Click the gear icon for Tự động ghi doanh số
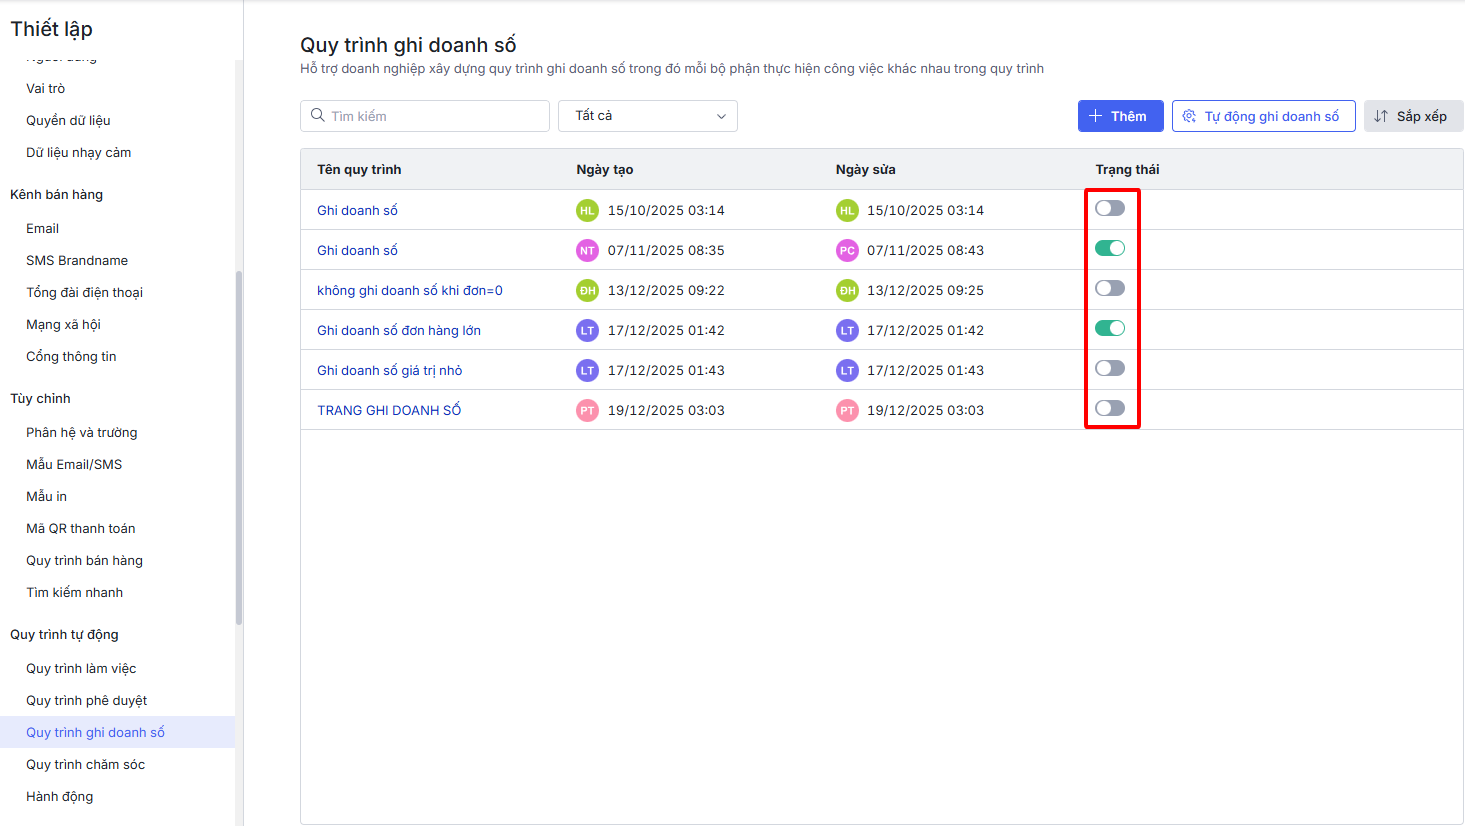This screenshot has width=1465, height=826. pyautogui.click(x=1189, y=116)
